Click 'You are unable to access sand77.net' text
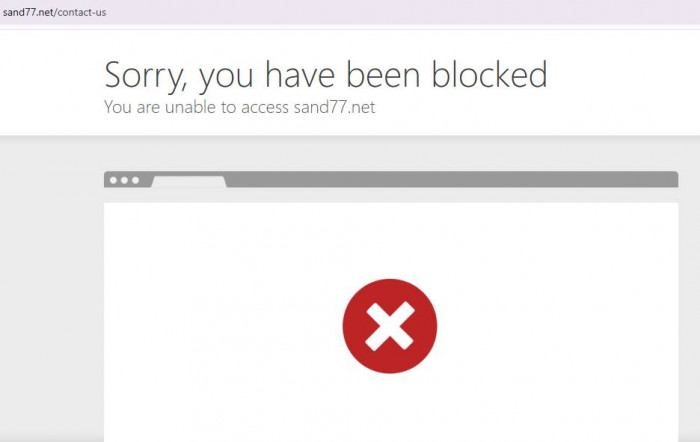 click(239, 108)
